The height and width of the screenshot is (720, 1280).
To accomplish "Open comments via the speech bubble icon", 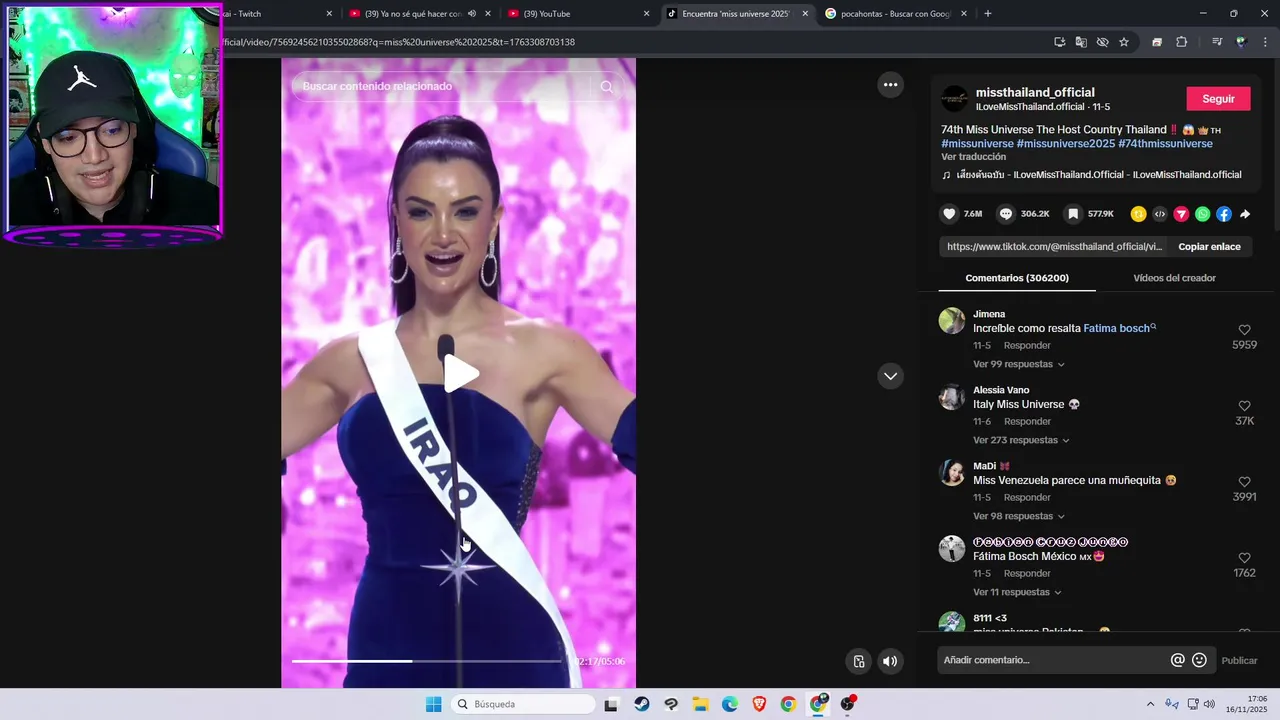I will (x=1006, y=214).
